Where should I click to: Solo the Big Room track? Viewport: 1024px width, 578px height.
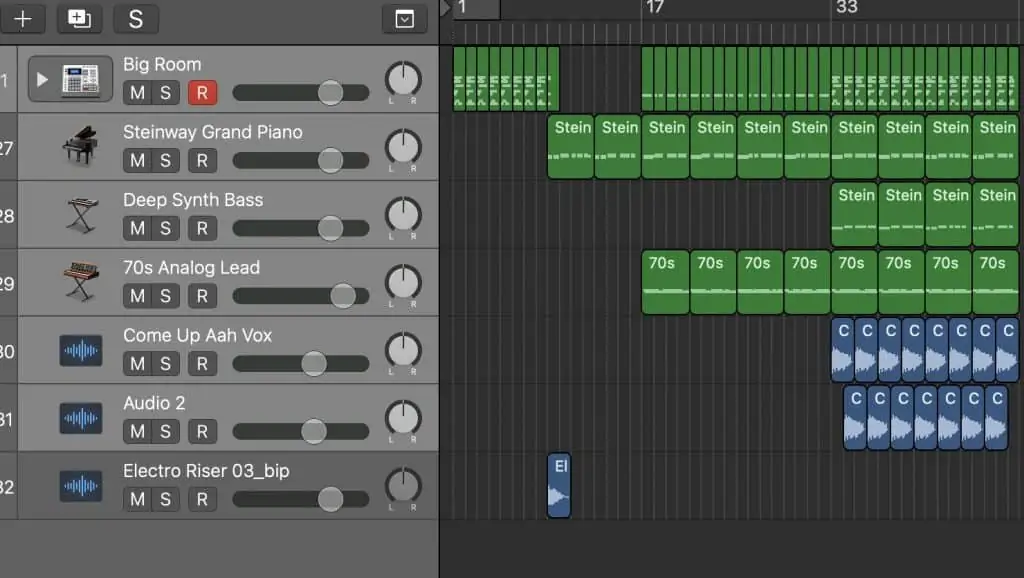pos(166,93)
